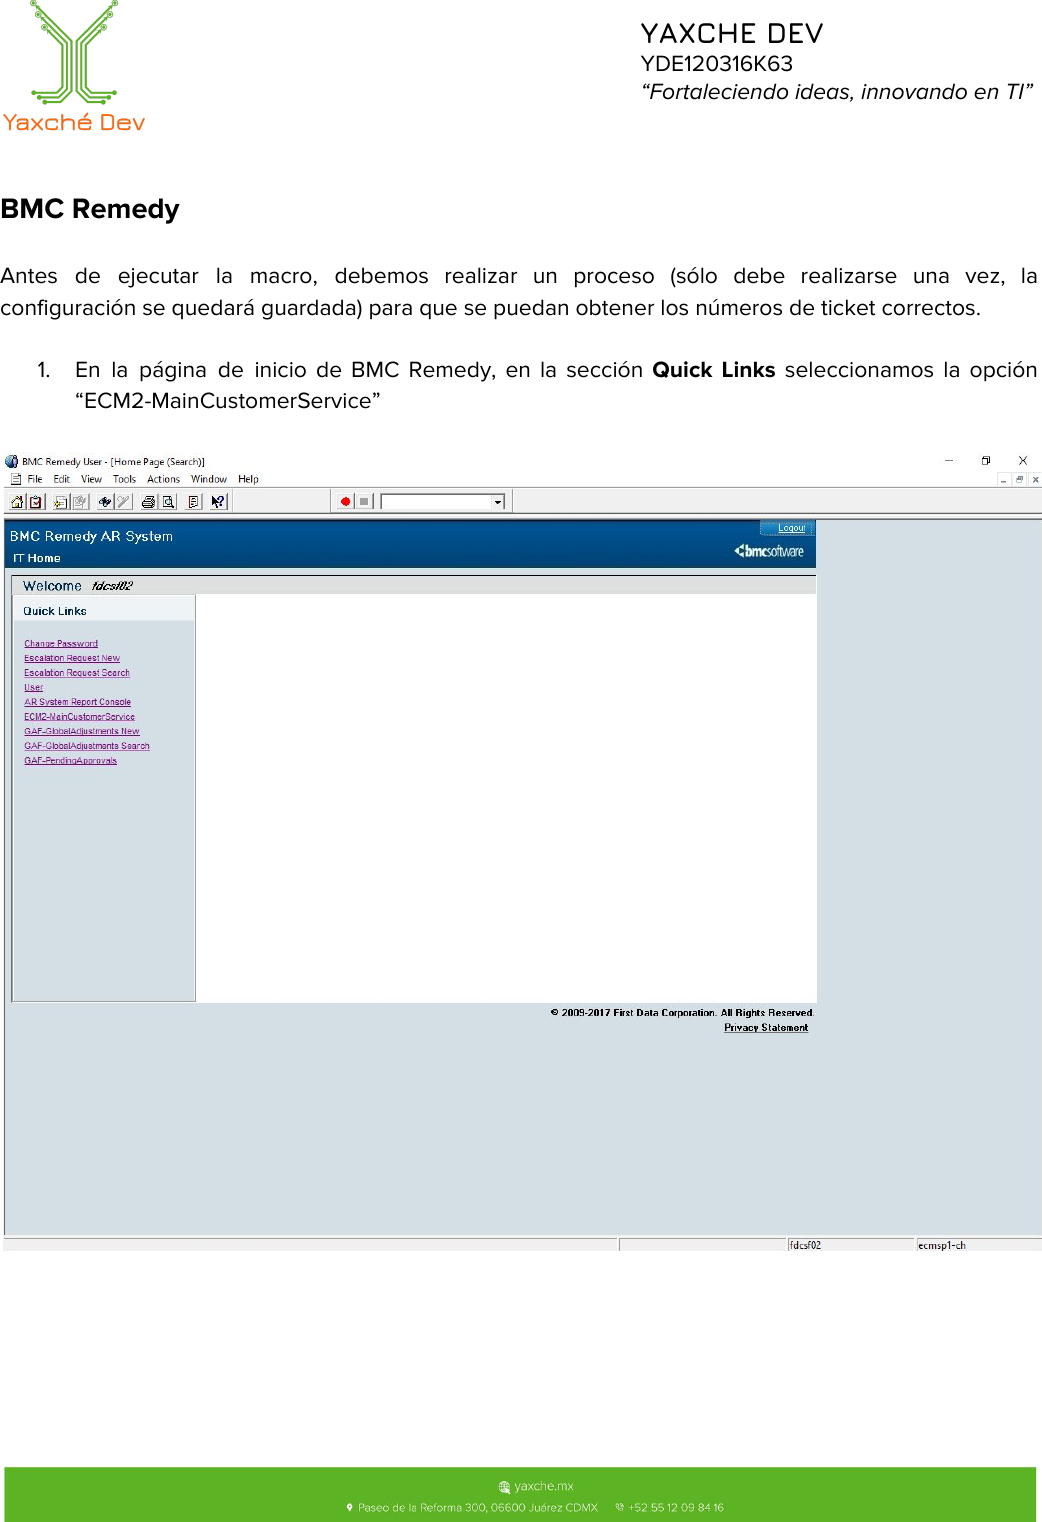Click the Privacy Statement link
1042x1522 pixels.
coord(766,1028)
